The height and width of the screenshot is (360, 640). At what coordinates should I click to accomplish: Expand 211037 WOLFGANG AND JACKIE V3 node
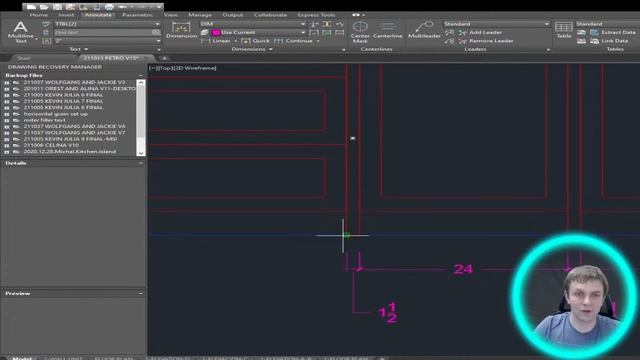point(7,82)
